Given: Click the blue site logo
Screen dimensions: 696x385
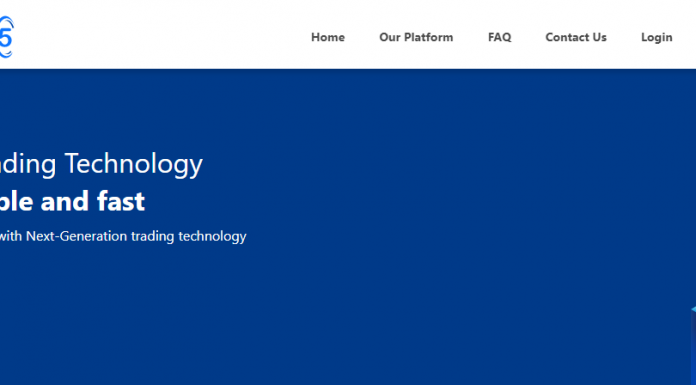Looking at the screenshot, I should 7,37.
